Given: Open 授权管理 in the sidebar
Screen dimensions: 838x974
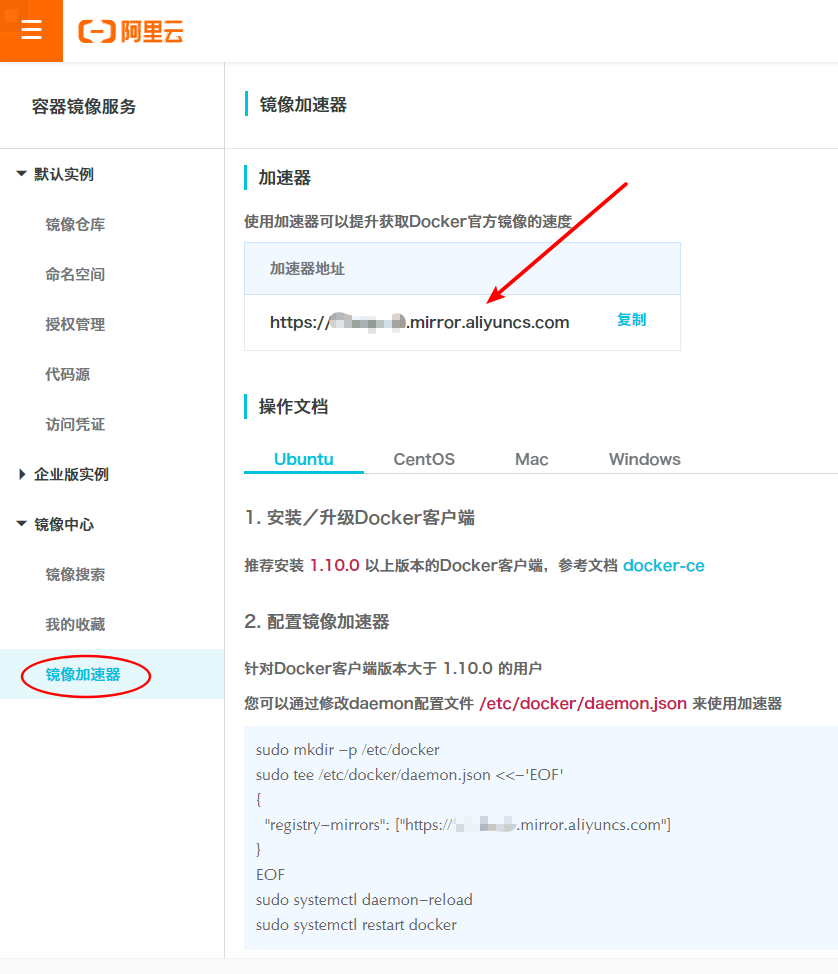Looking at the screenshot, I should [75, 324].
